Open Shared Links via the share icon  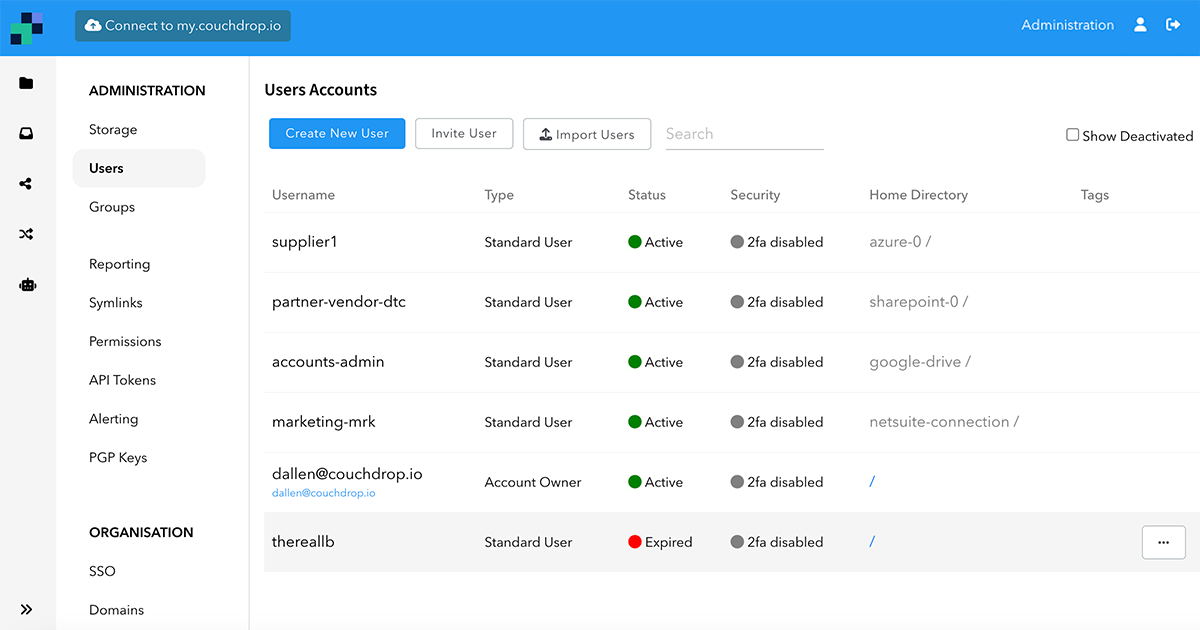[x=26, y=183]
